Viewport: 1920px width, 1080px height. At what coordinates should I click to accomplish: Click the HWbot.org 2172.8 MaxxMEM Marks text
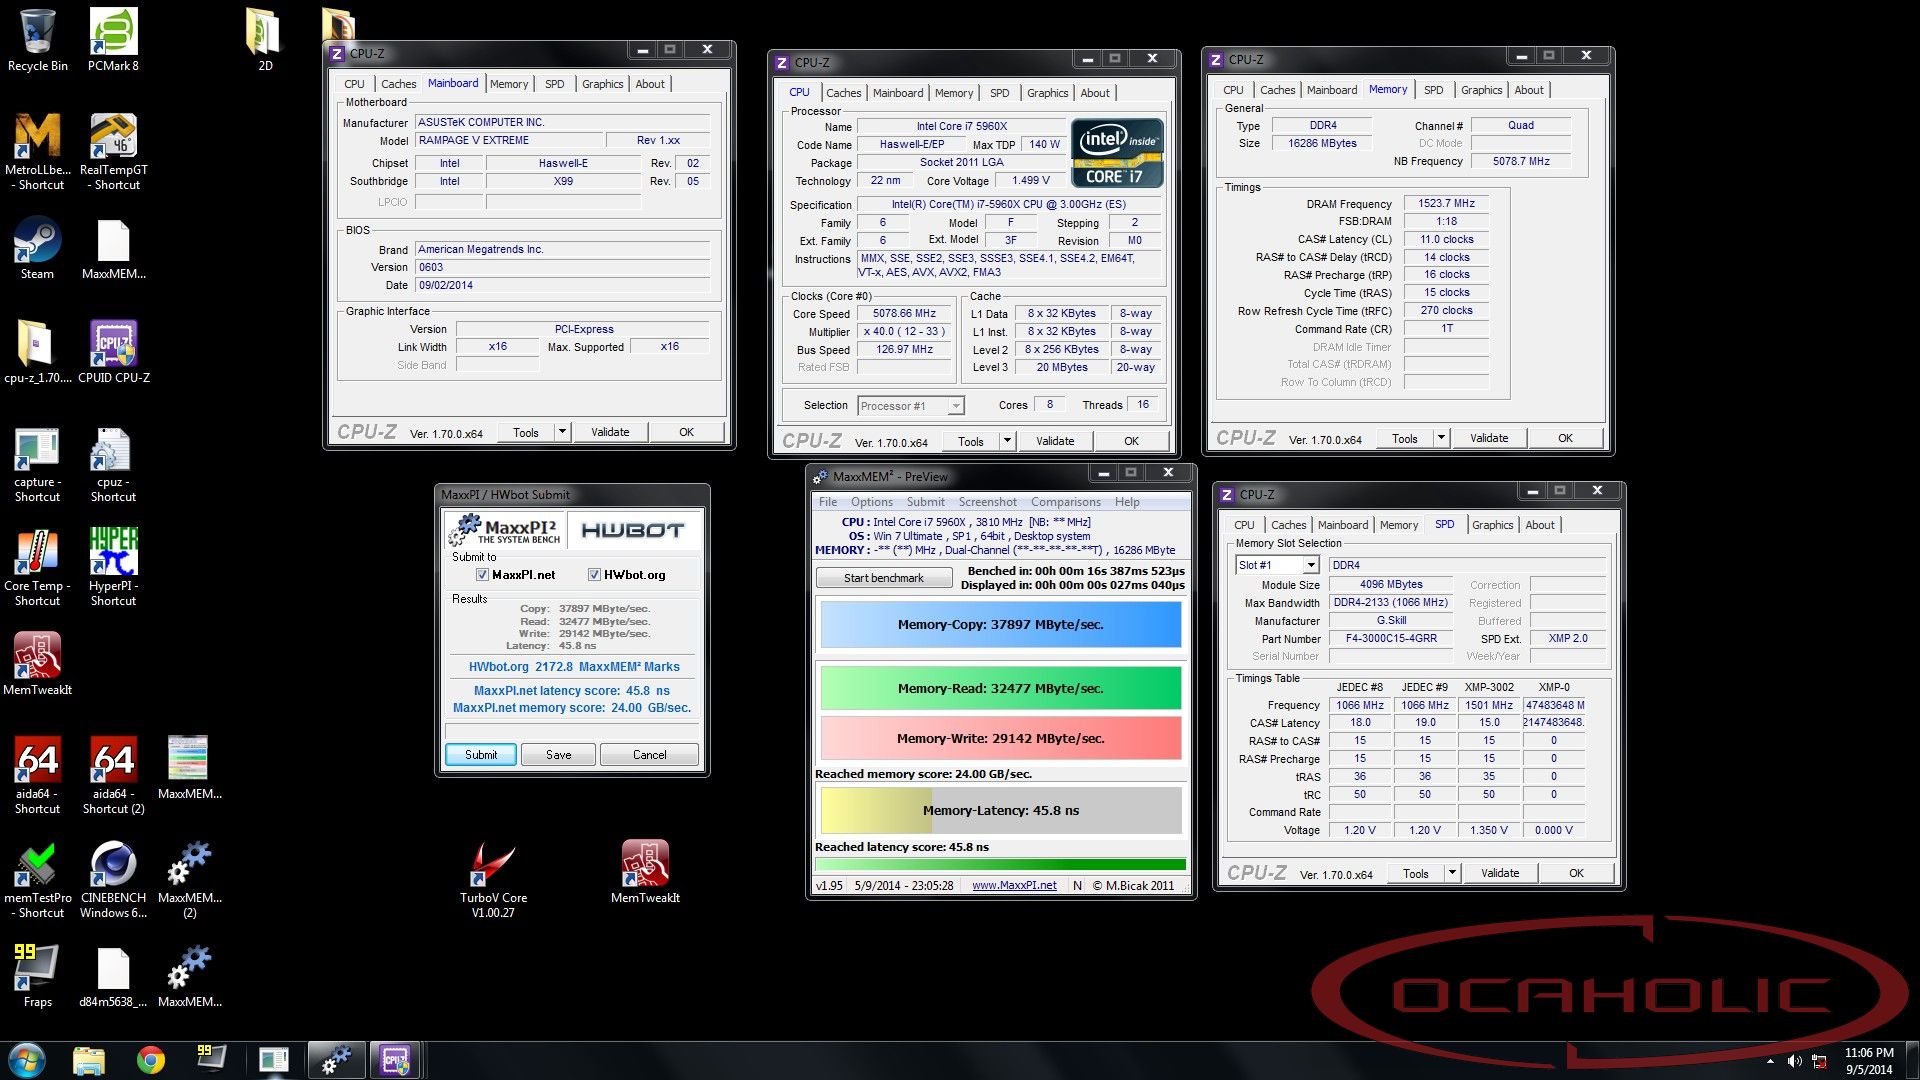(x=573, y=667)
